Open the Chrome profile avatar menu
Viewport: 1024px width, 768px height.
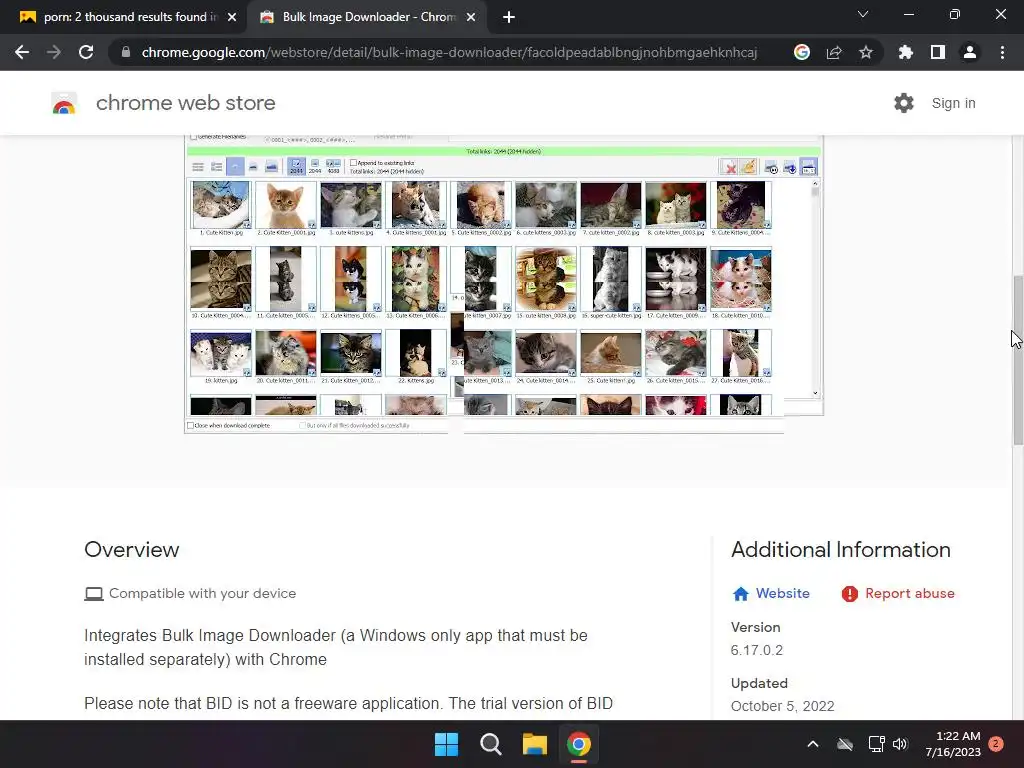pyautogui.click(x=970, y=52)
